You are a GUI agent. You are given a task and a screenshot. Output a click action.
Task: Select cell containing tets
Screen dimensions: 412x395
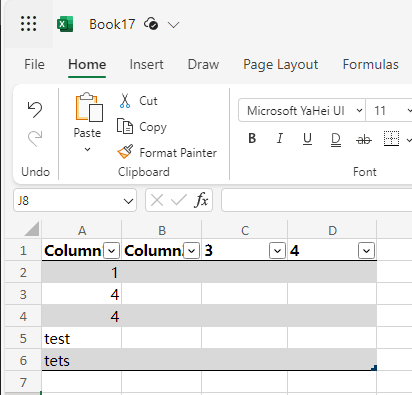pyautogui.click(x=82, y=360)
